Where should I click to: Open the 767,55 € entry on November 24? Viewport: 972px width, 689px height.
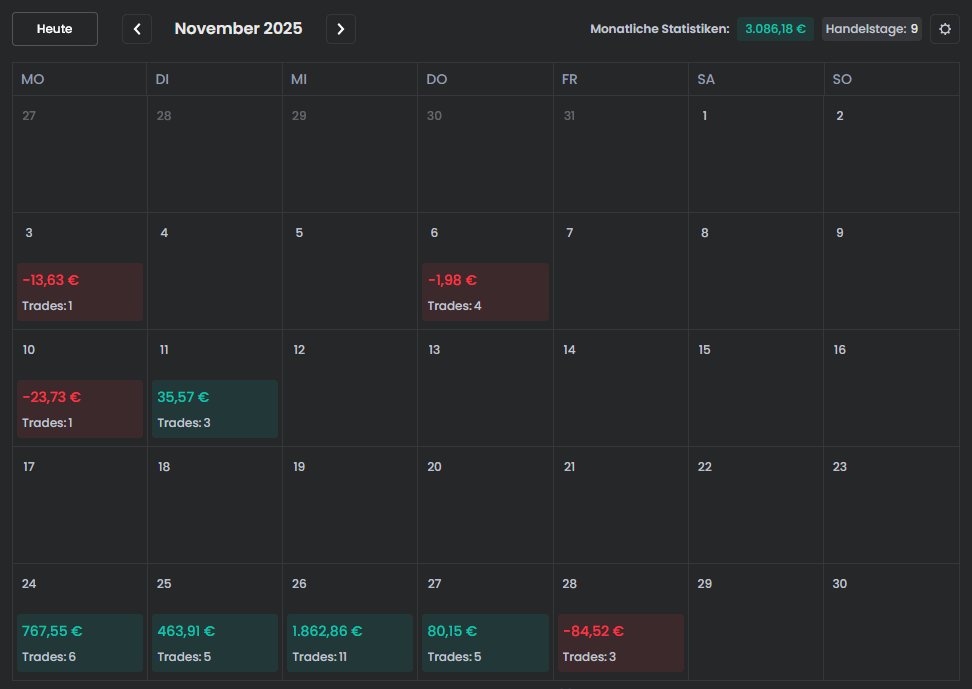click(80, 643)
